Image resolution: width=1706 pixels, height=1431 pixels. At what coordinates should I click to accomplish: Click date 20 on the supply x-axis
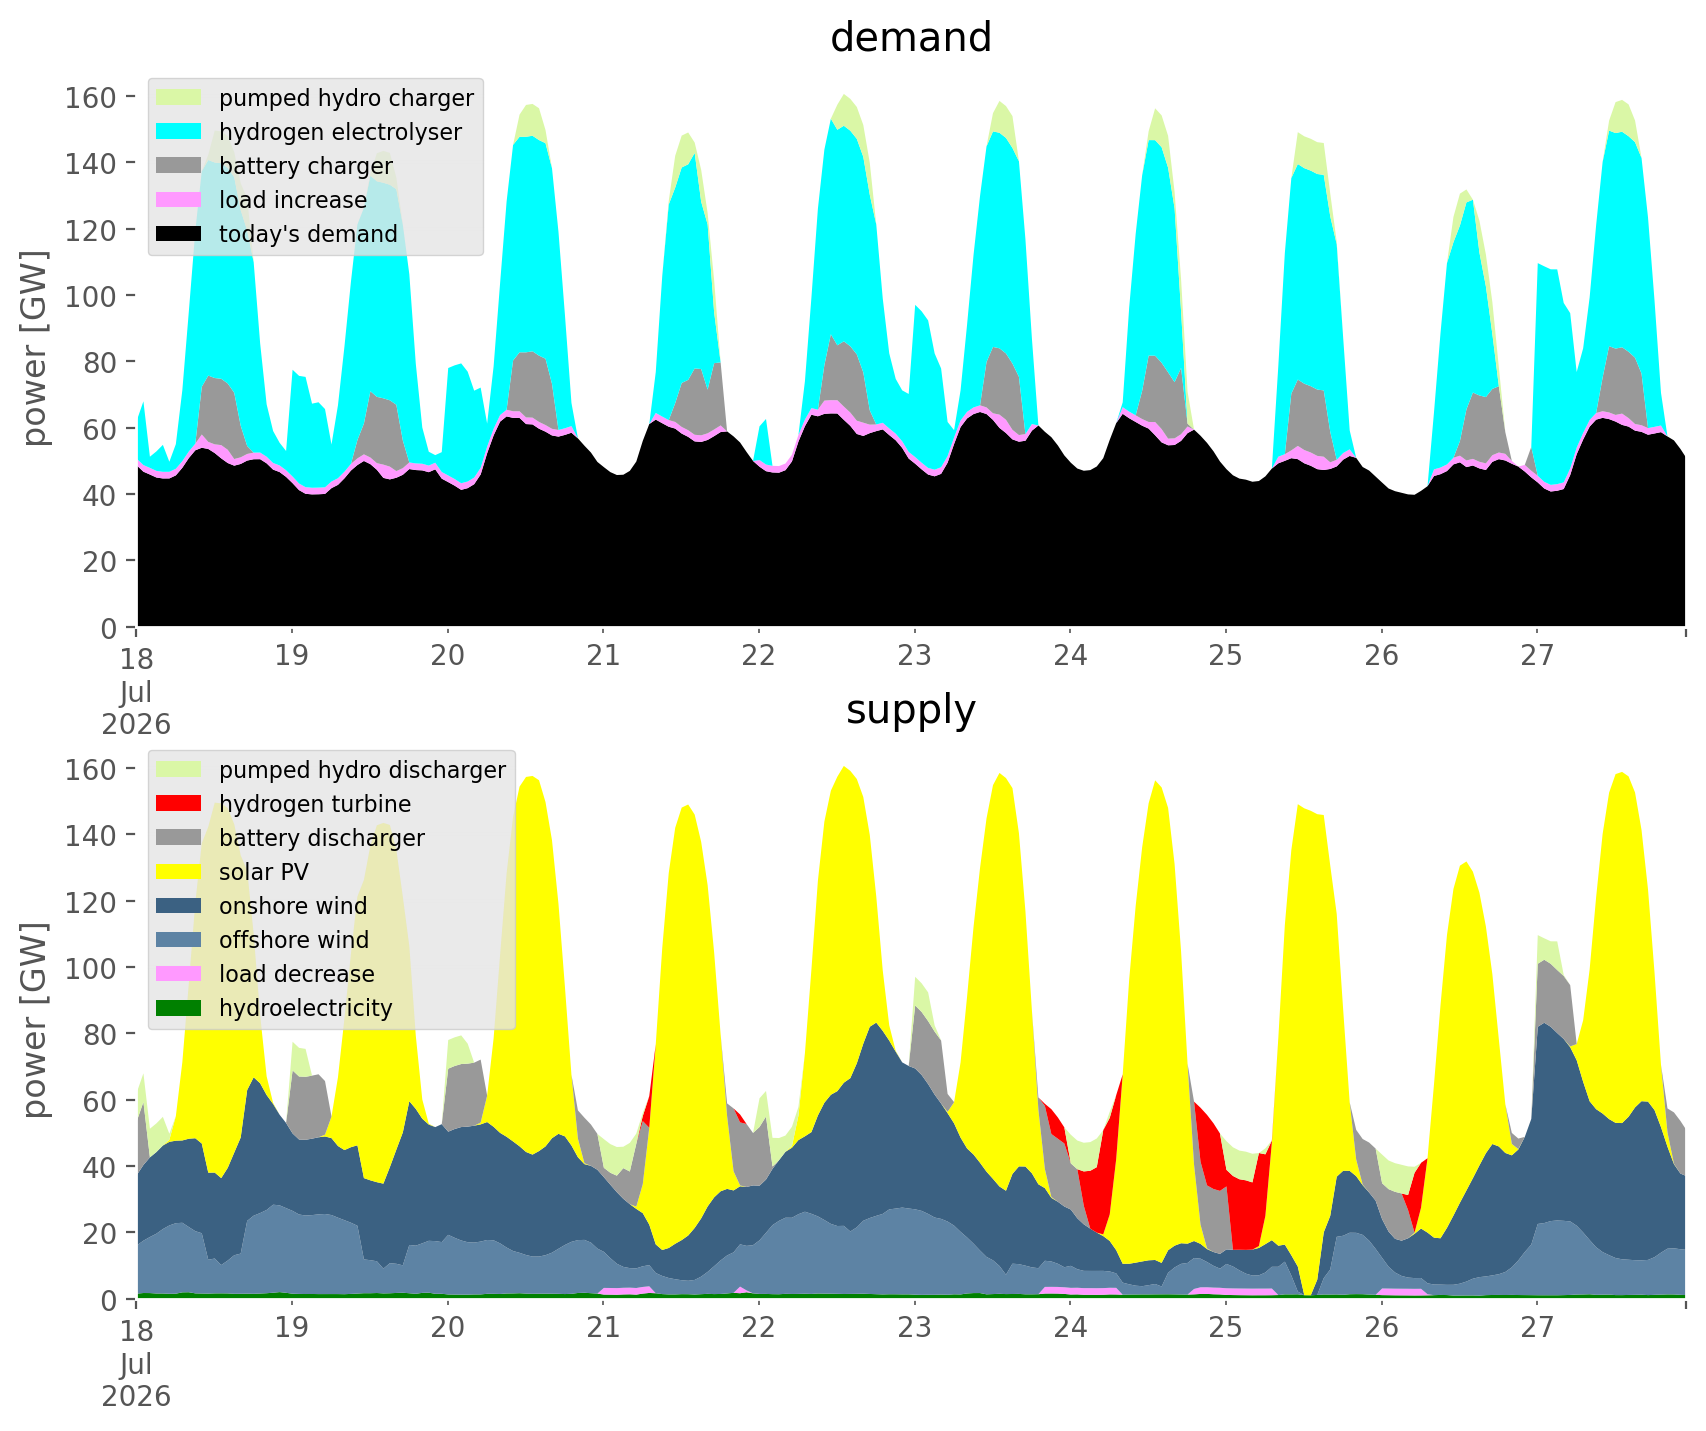point(447,1328)
